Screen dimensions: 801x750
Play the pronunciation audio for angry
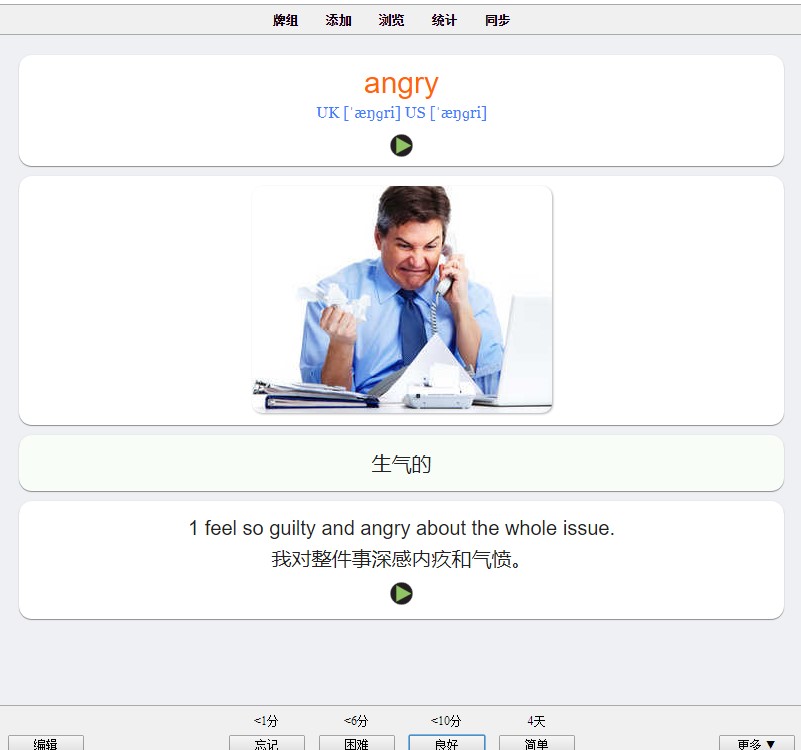coord(401,146)
